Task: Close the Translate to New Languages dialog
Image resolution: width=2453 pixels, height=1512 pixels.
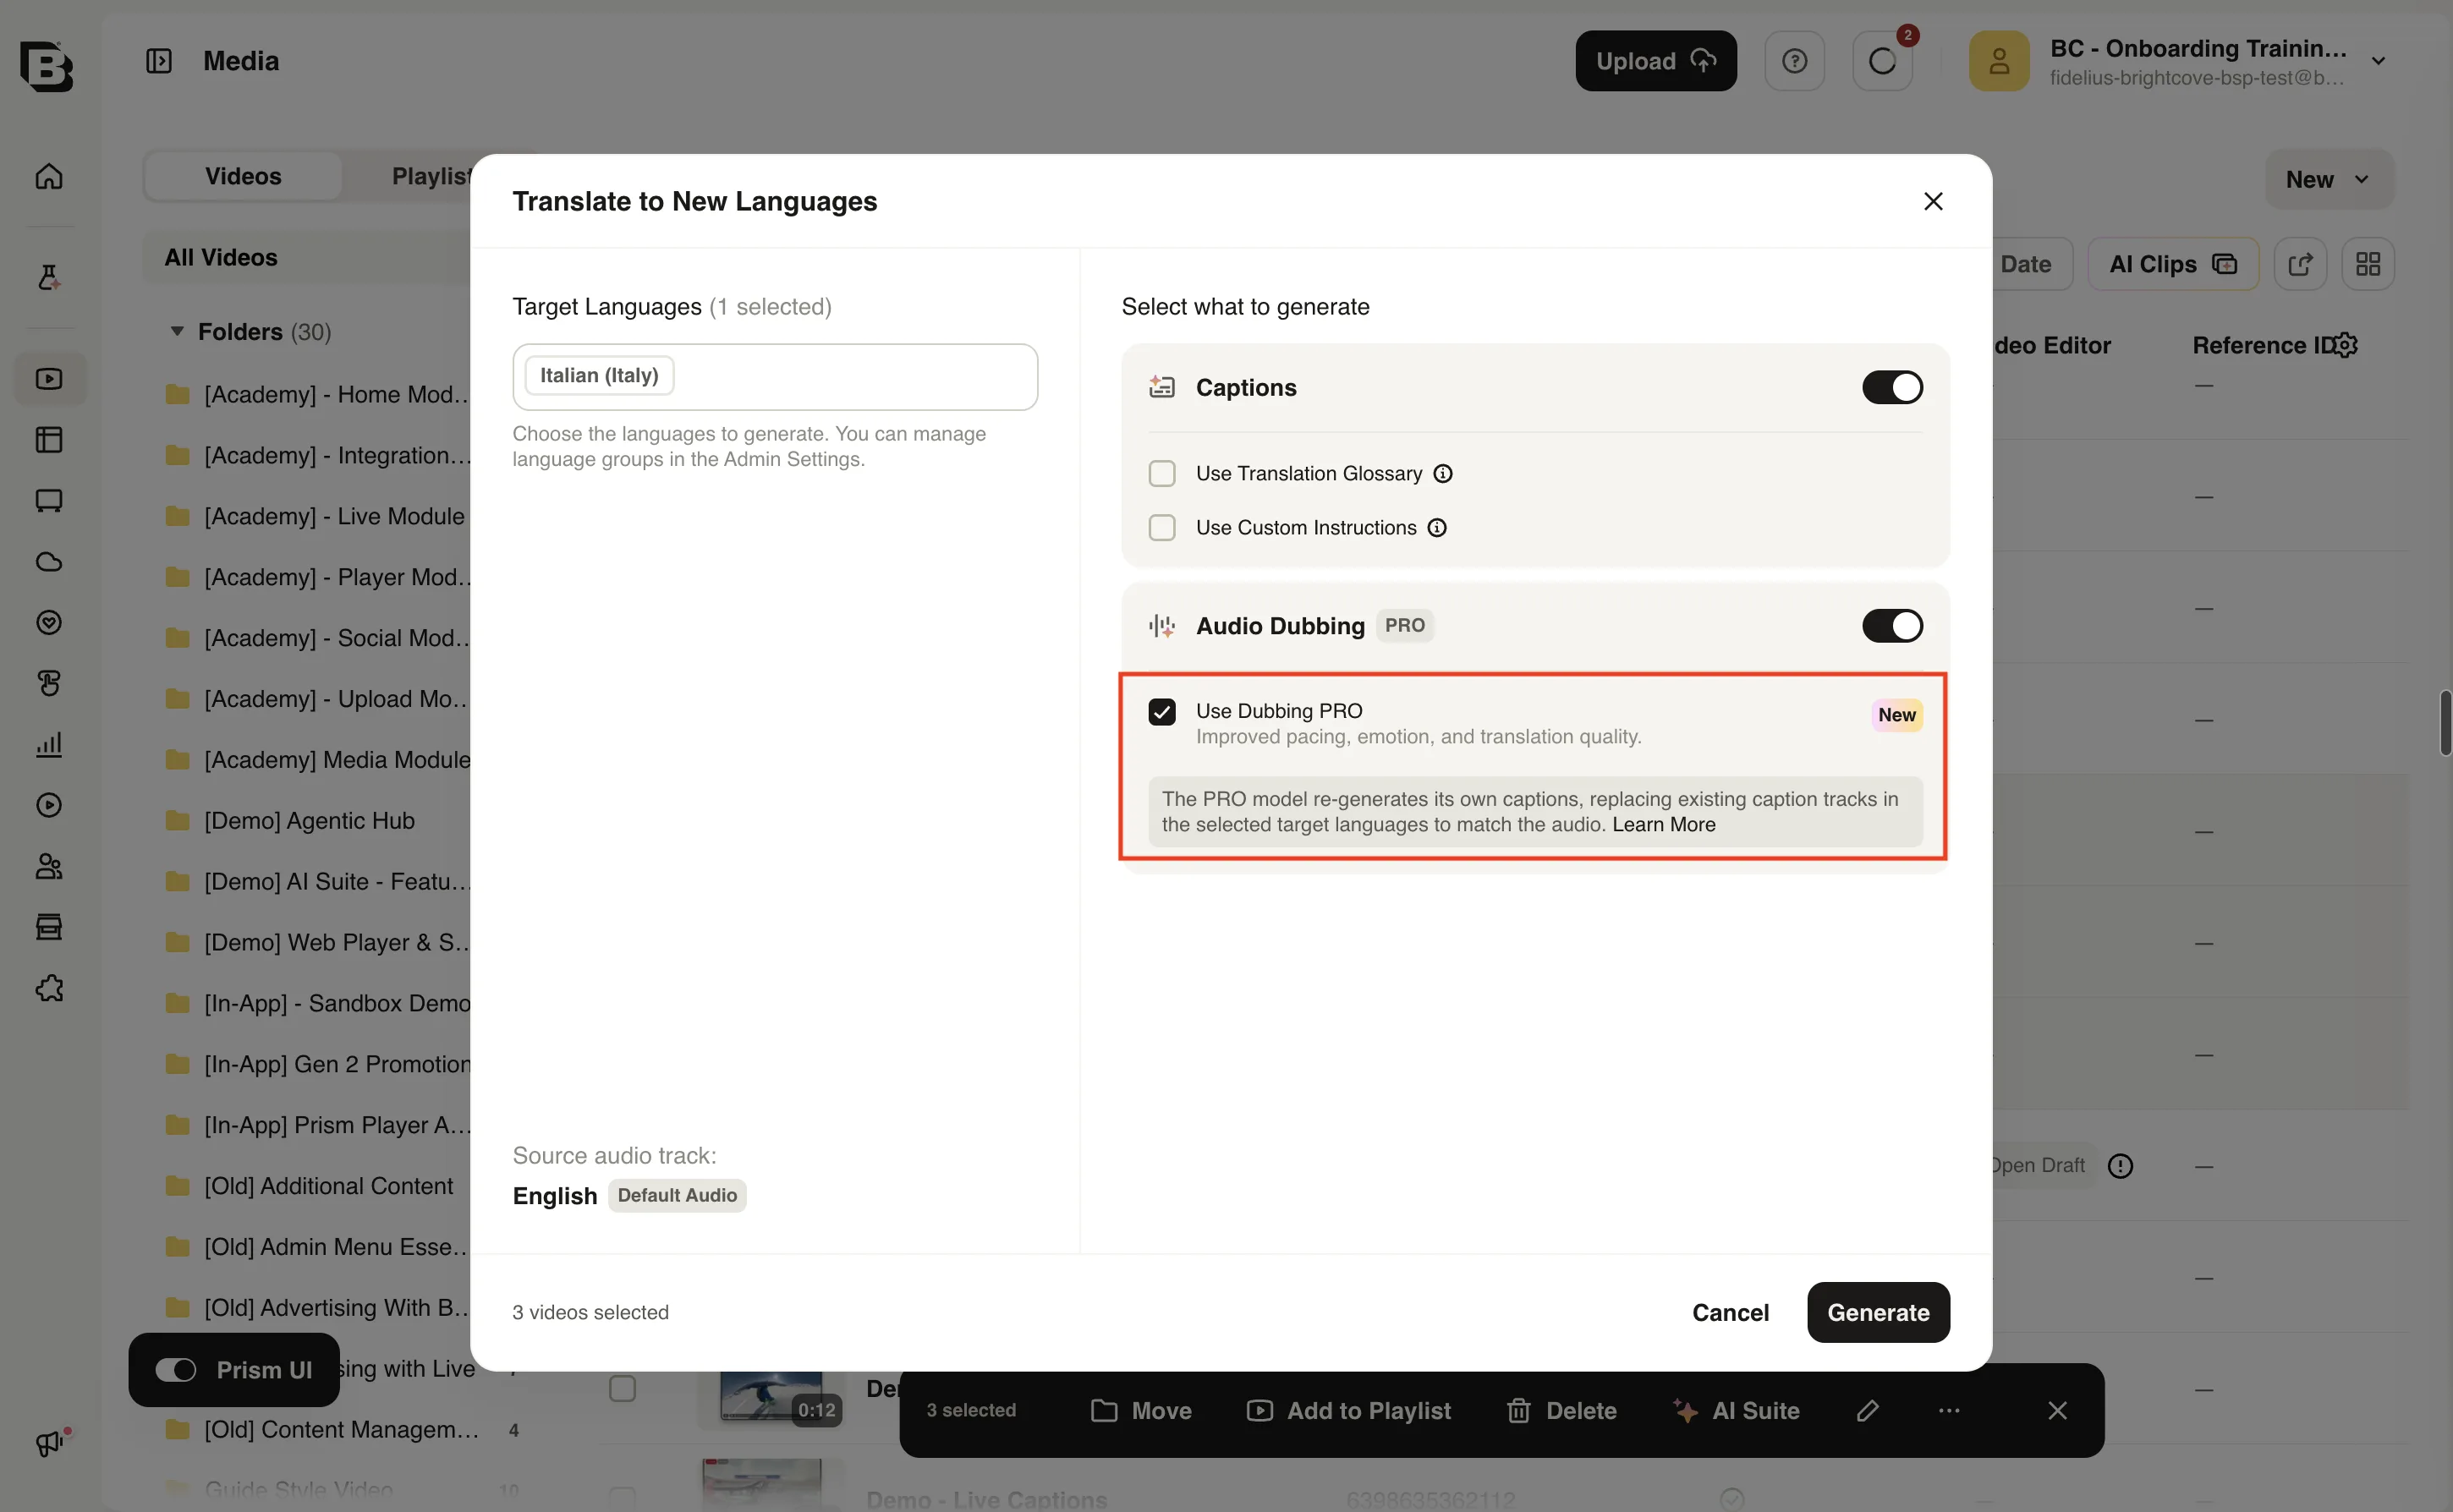Action: (1933, 201)
